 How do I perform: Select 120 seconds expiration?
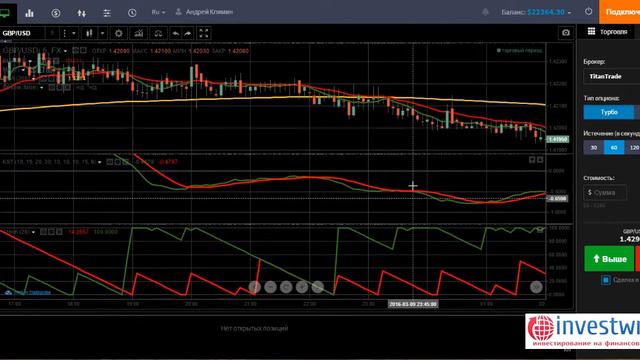pos(633,147)
